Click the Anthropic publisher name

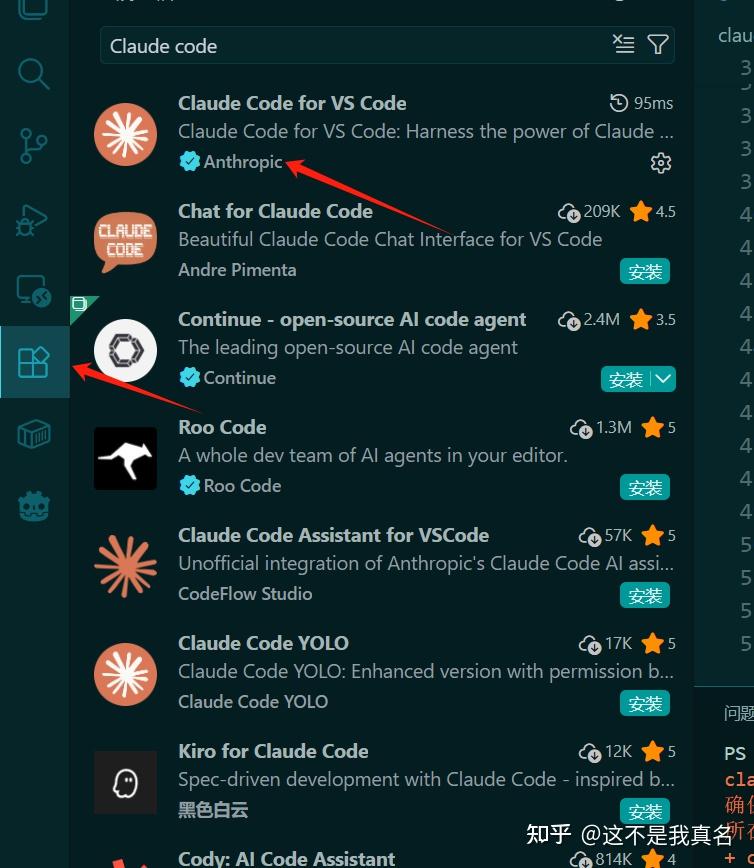pos(243,162)
